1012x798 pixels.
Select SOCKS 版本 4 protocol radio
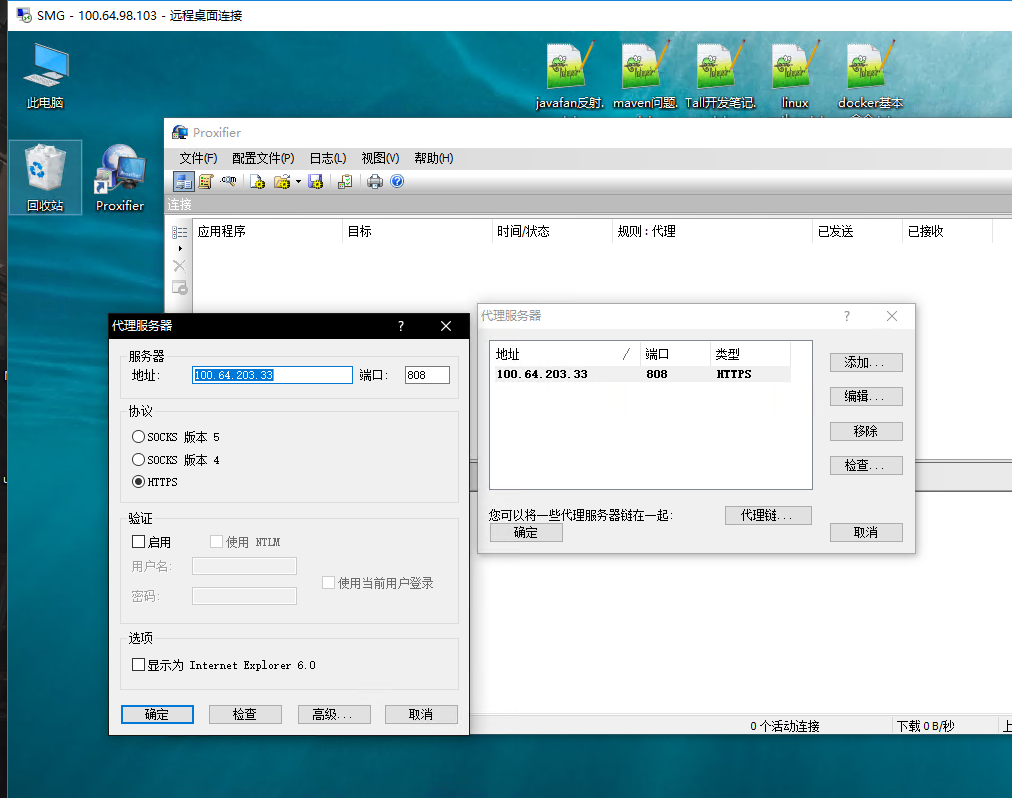point(138,460)
